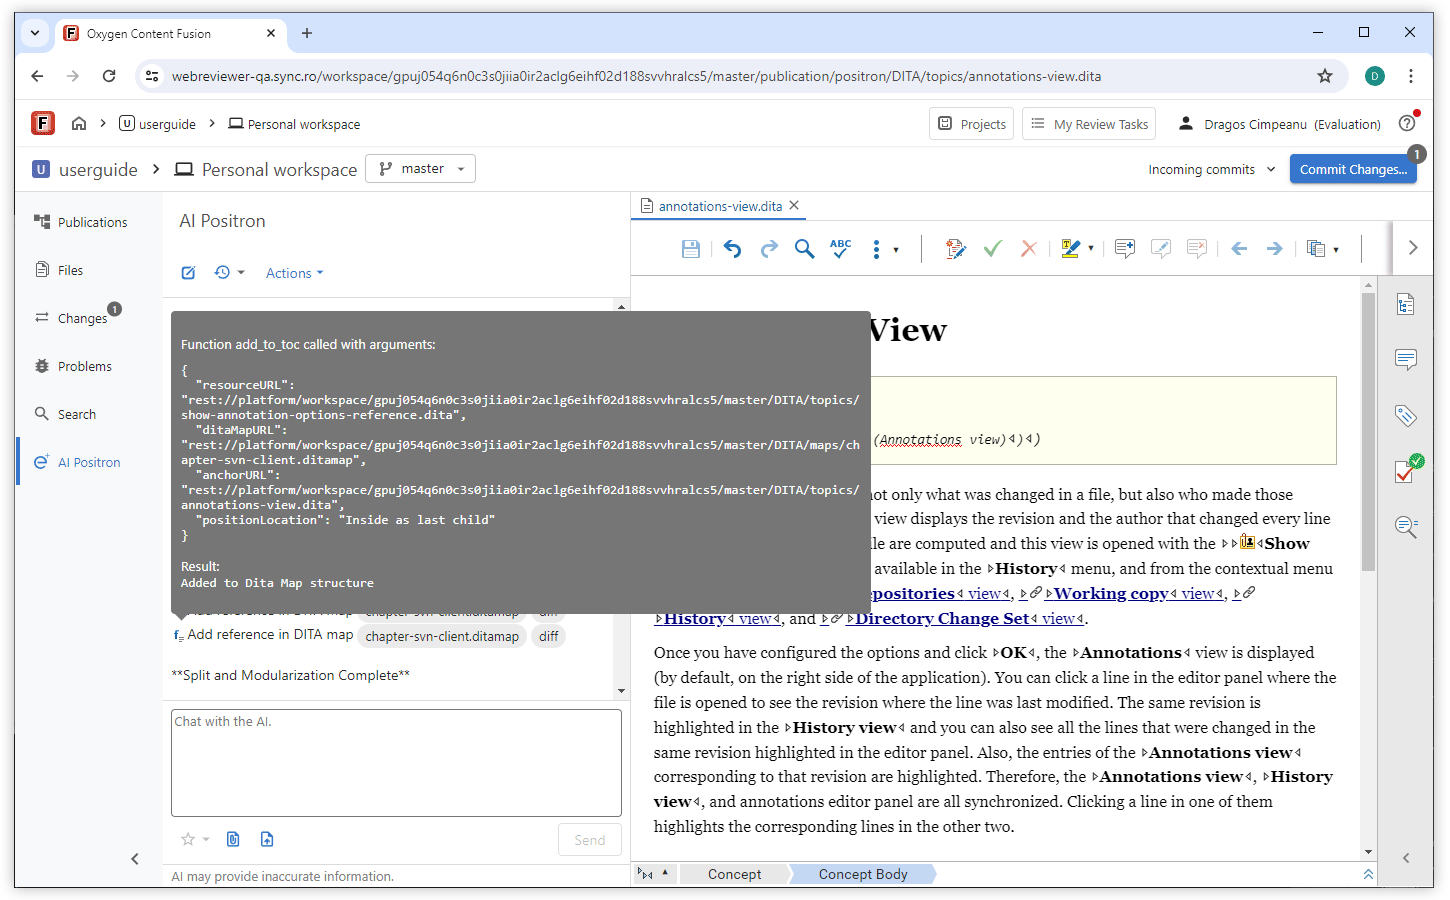Click the Oxygen Content Fusion logo

coord(43,123)
